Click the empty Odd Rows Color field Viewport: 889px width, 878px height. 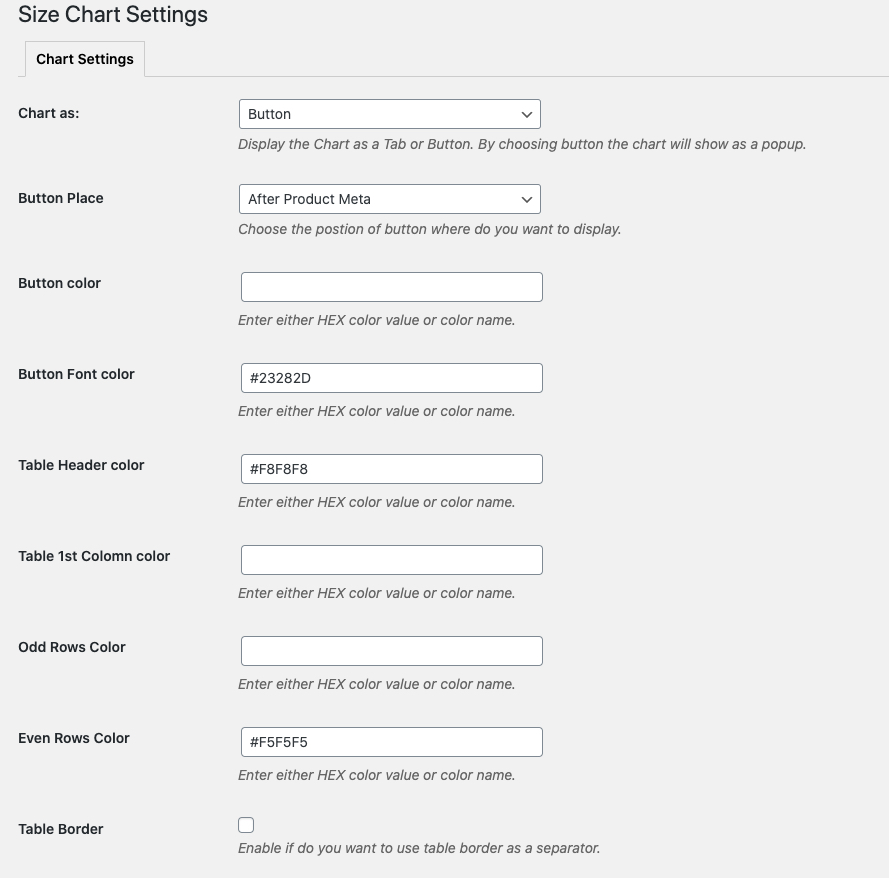point(392,651)
